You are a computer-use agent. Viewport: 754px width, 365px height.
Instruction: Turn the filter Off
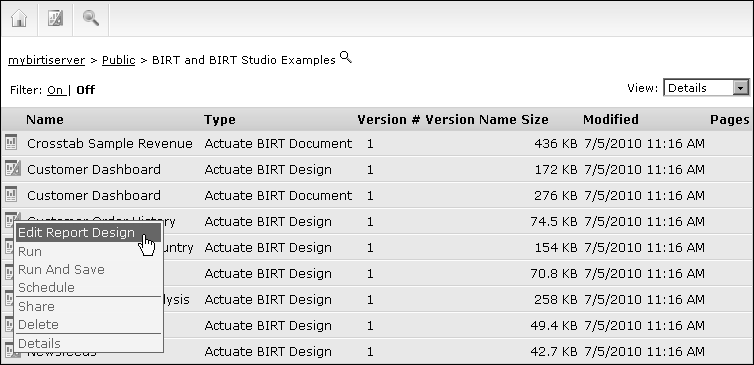[x=86, y=90]
